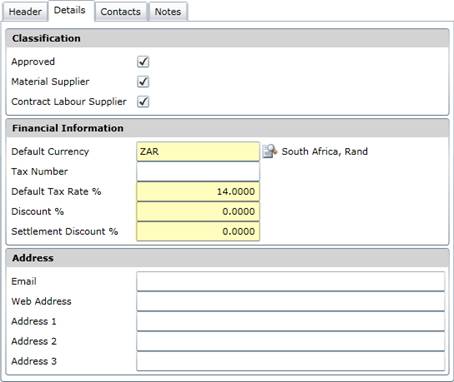454x382 pixels.
Task: Uncheck the Material Supplier checkbox
Action: tap(143, 82)
